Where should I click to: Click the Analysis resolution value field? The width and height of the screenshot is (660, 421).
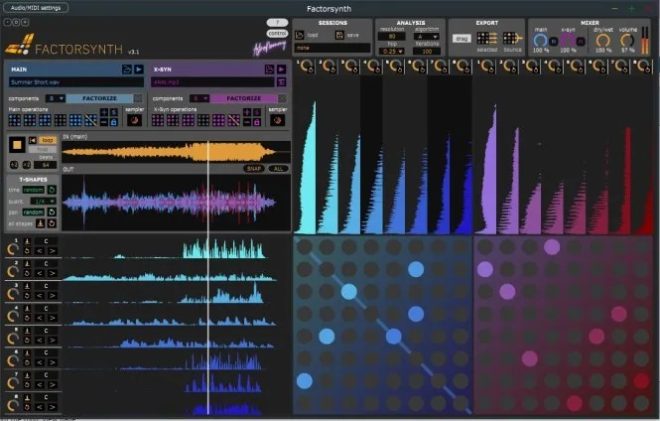(x=391, y=37)
